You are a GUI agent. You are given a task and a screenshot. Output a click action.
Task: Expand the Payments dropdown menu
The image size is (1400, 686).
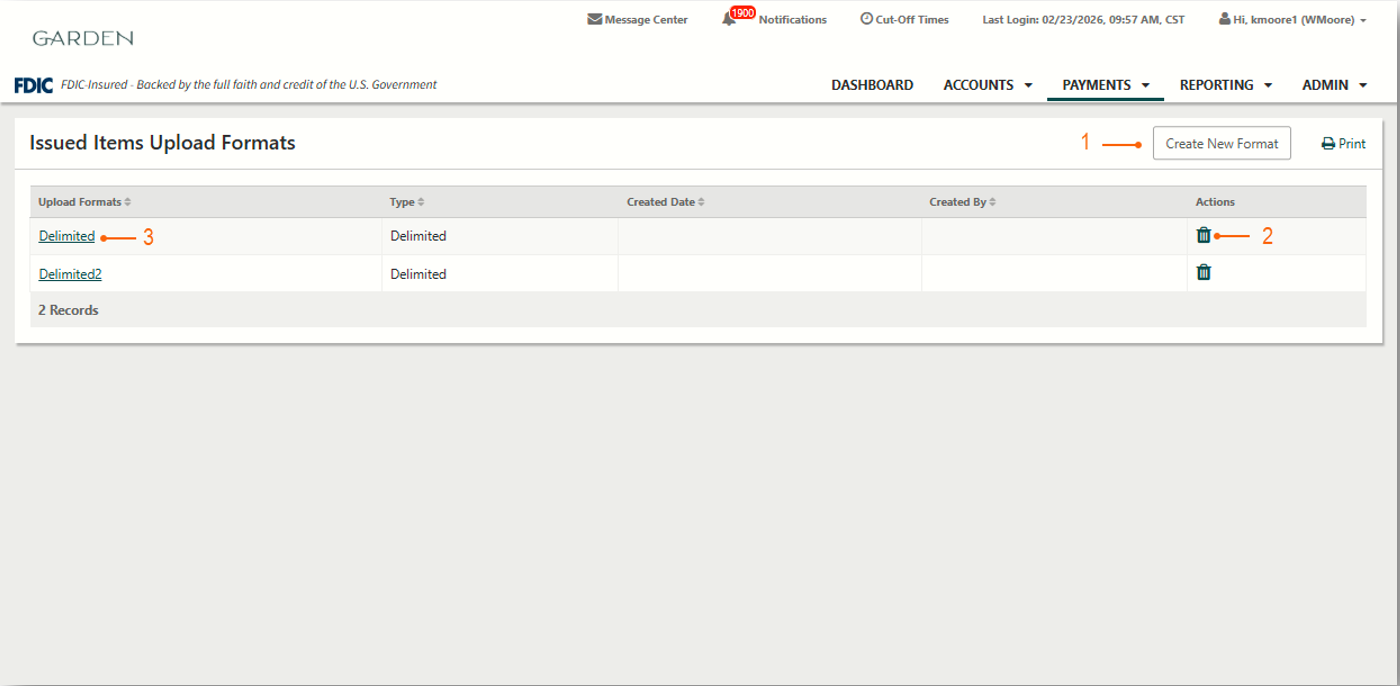coord(1105,85)
